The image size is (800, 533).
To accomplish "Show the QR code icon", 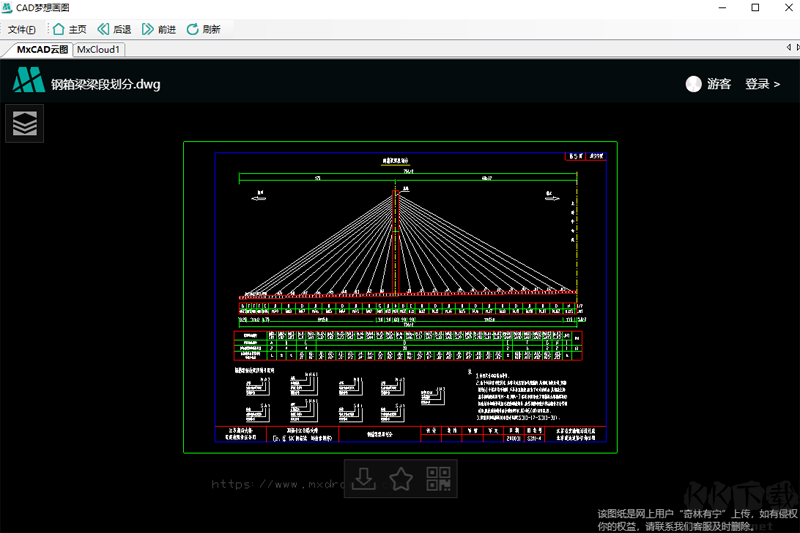I will click(437, 479).
